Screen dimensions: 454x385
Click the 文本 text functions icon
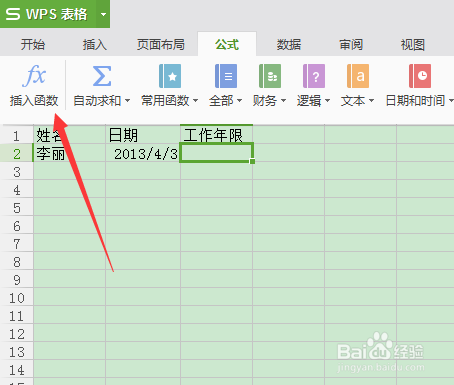[x=358, y=76]
